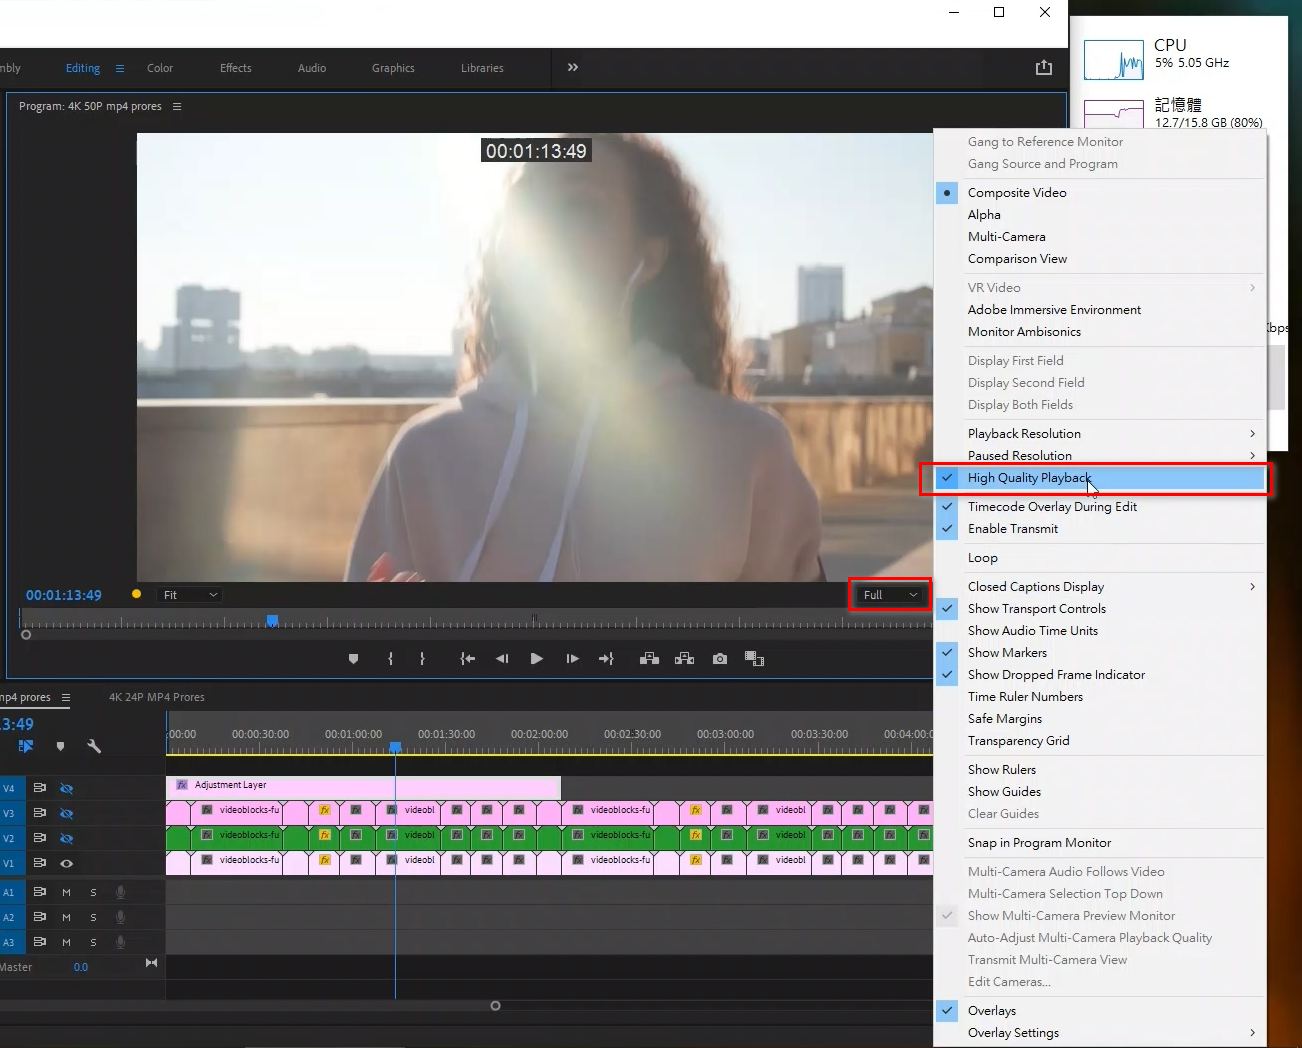The height and width of the screenshot is (1048, 1302).
Task: Open the Program monitor panel menu icon
Action: point(177,106)
